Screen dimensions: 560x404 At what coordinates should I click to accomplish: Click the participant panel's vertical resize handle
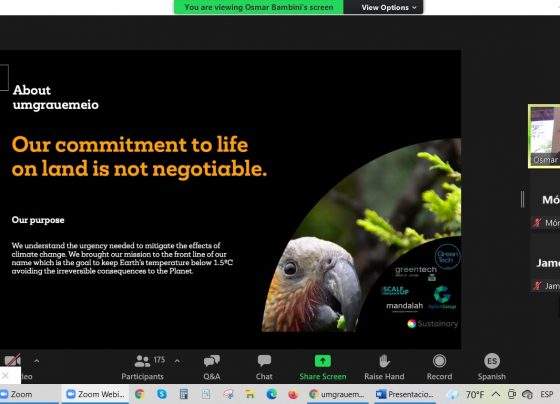click(x=522, y=199)
